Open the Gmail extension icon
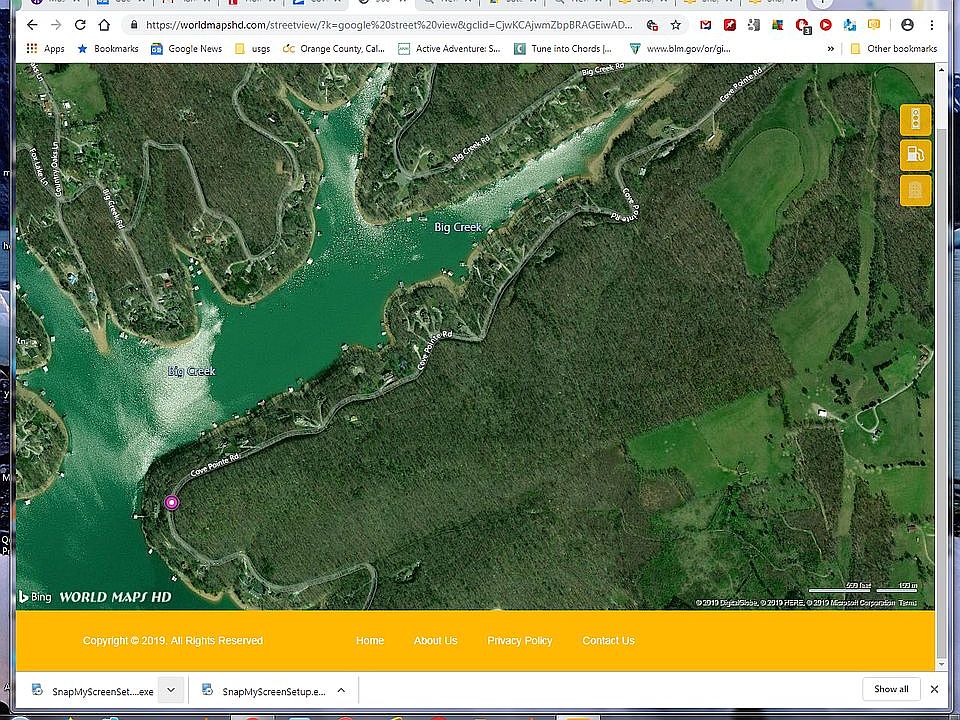 tap(706, 24)
